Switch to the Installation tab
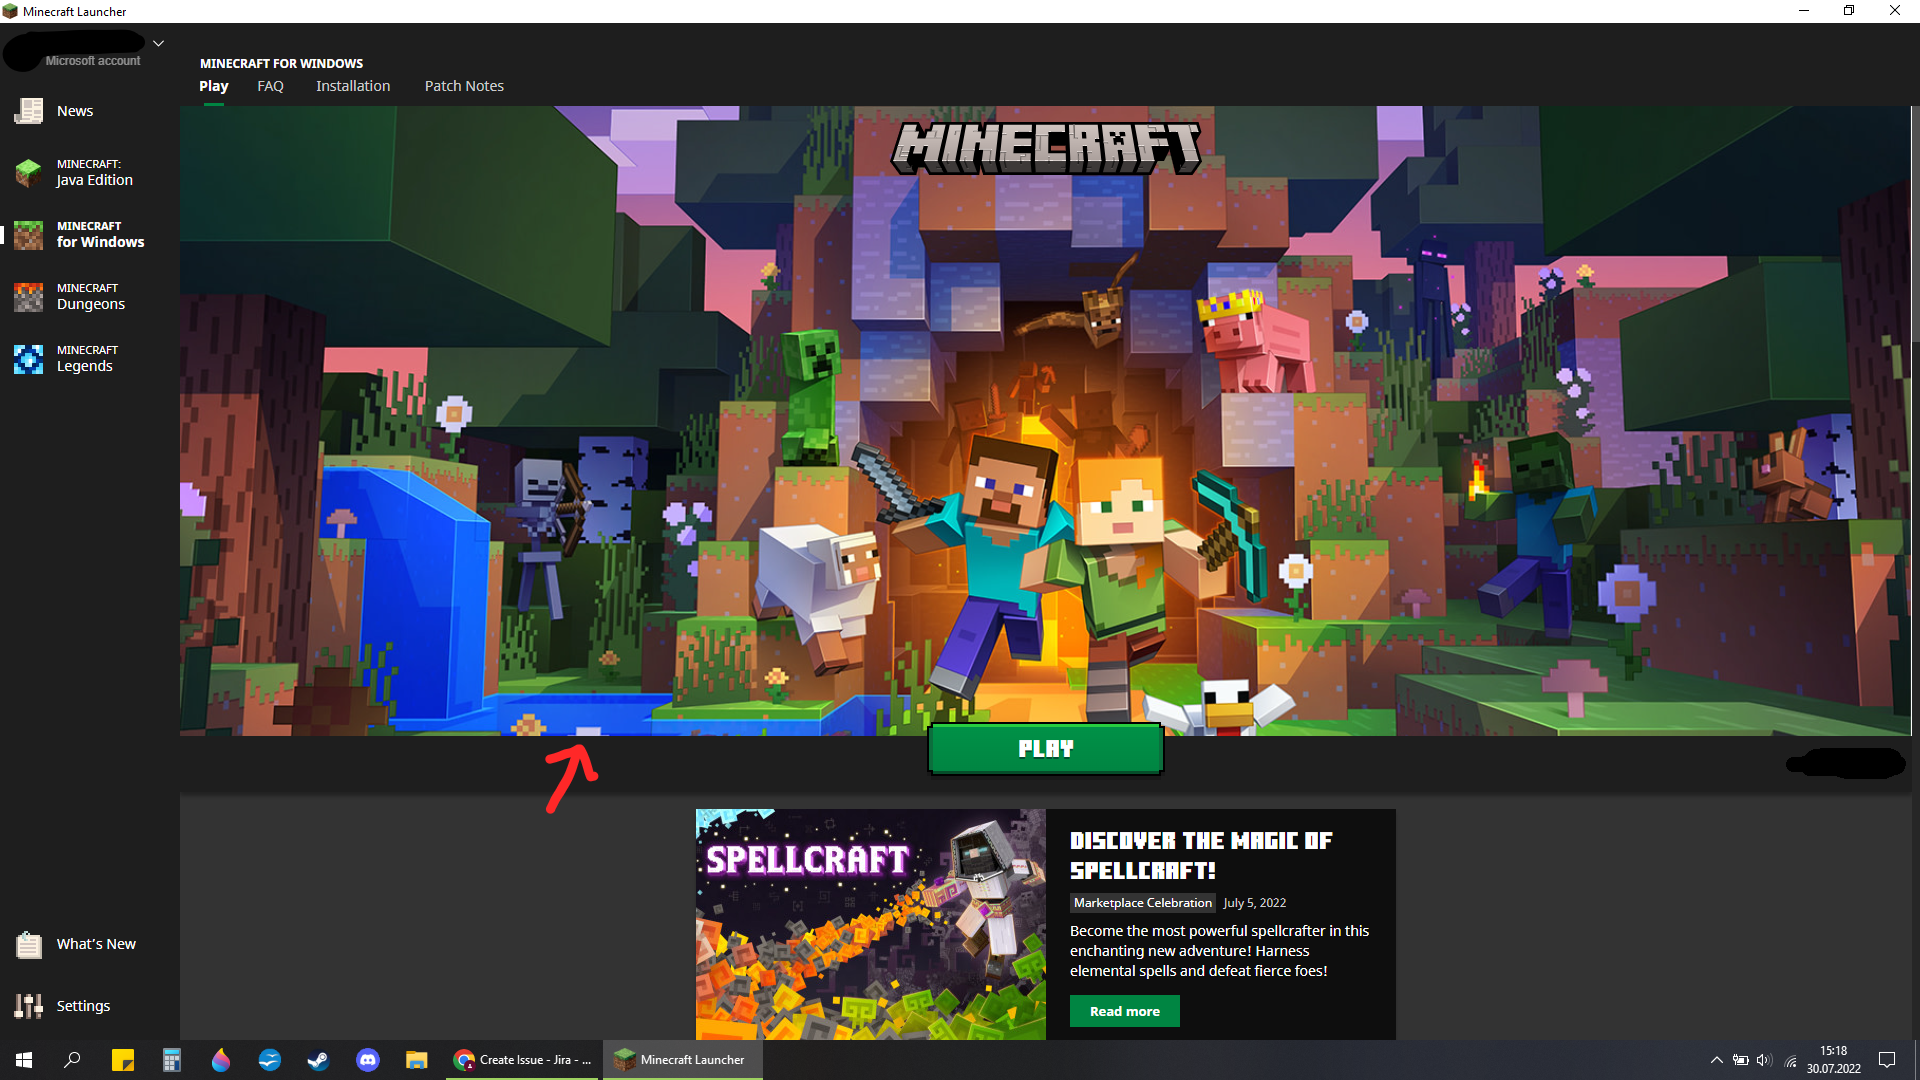Screen dimensions: 1920x1080 tap(353, 86)
